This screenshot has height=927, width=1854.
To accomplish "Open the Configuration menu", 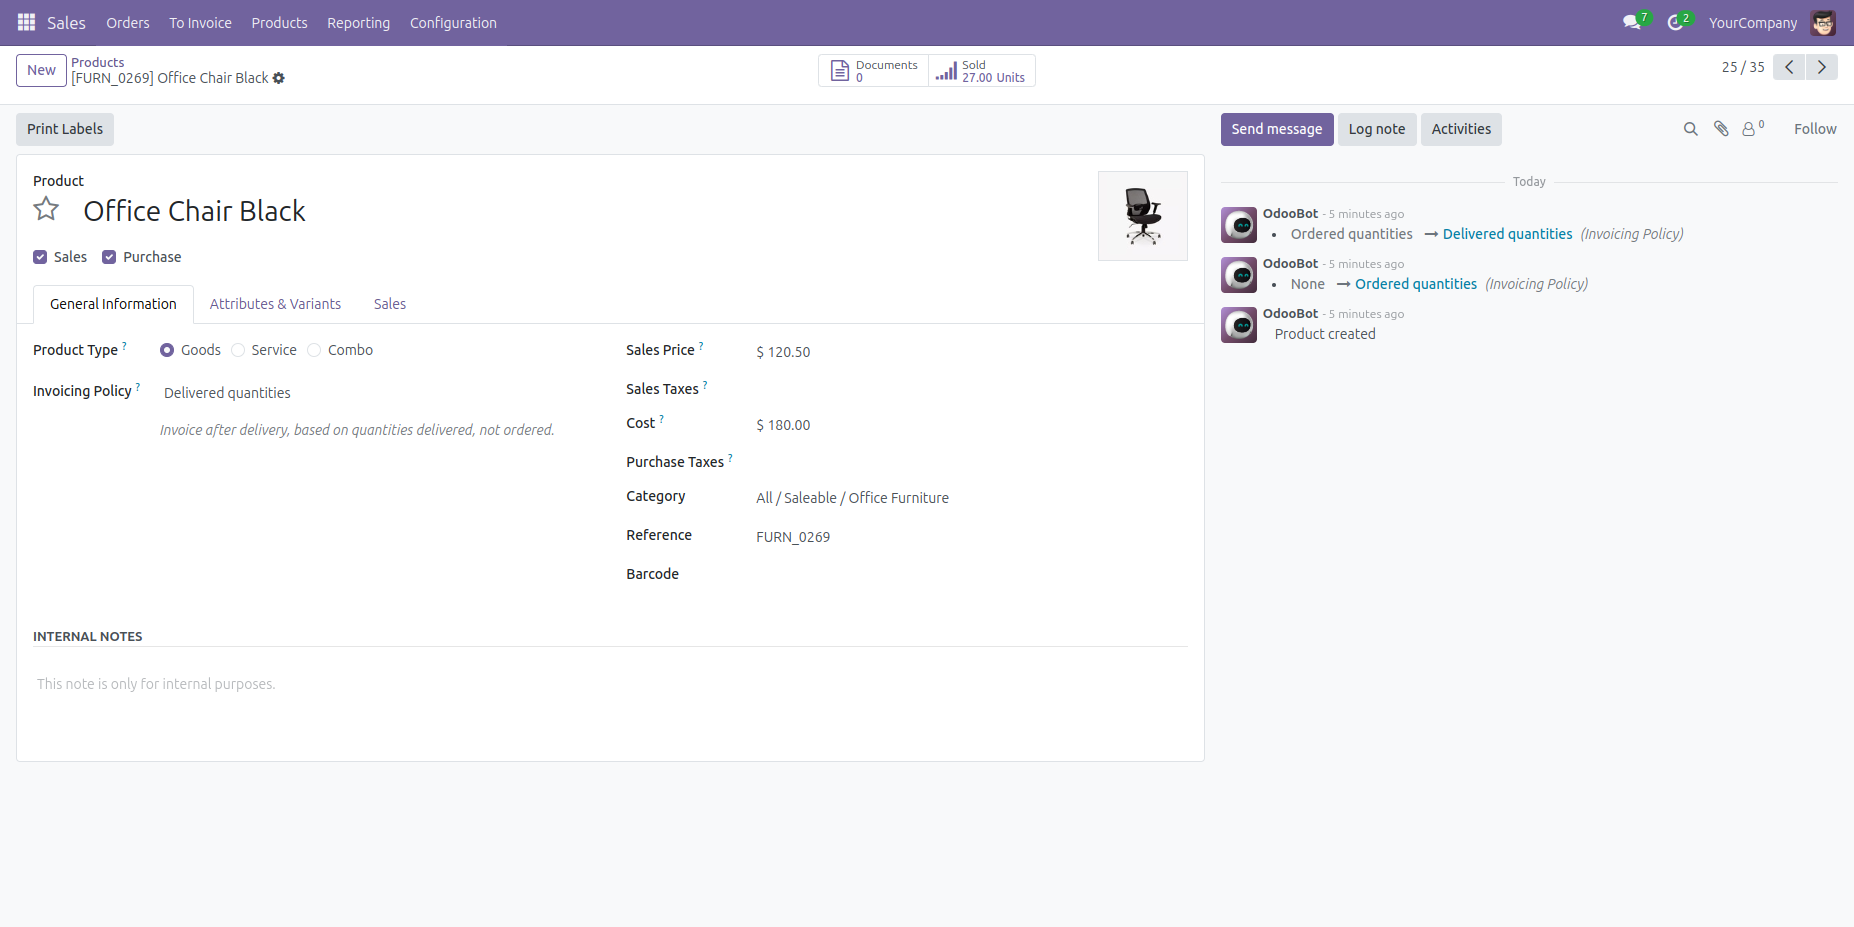I will 452,22.
